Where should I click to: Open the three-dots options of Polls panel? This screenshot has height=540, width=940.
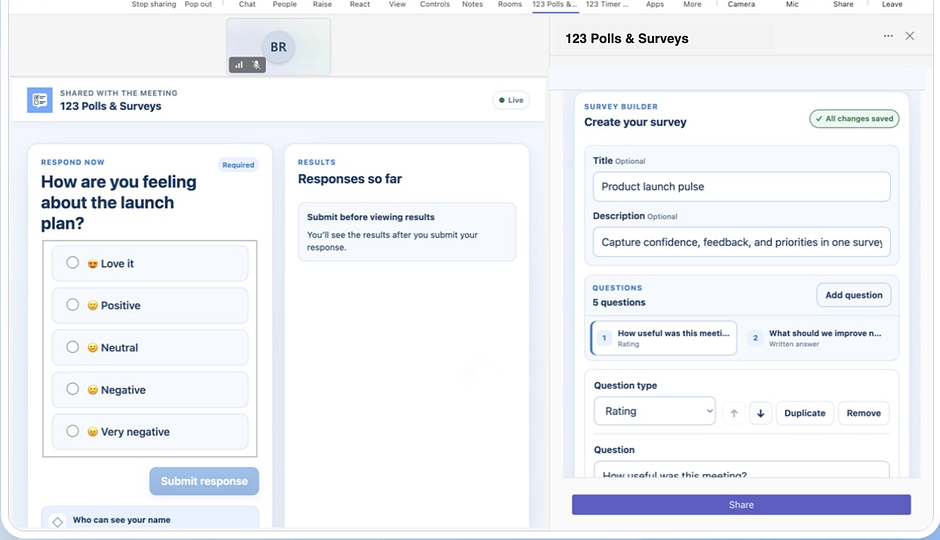[888, 36]
